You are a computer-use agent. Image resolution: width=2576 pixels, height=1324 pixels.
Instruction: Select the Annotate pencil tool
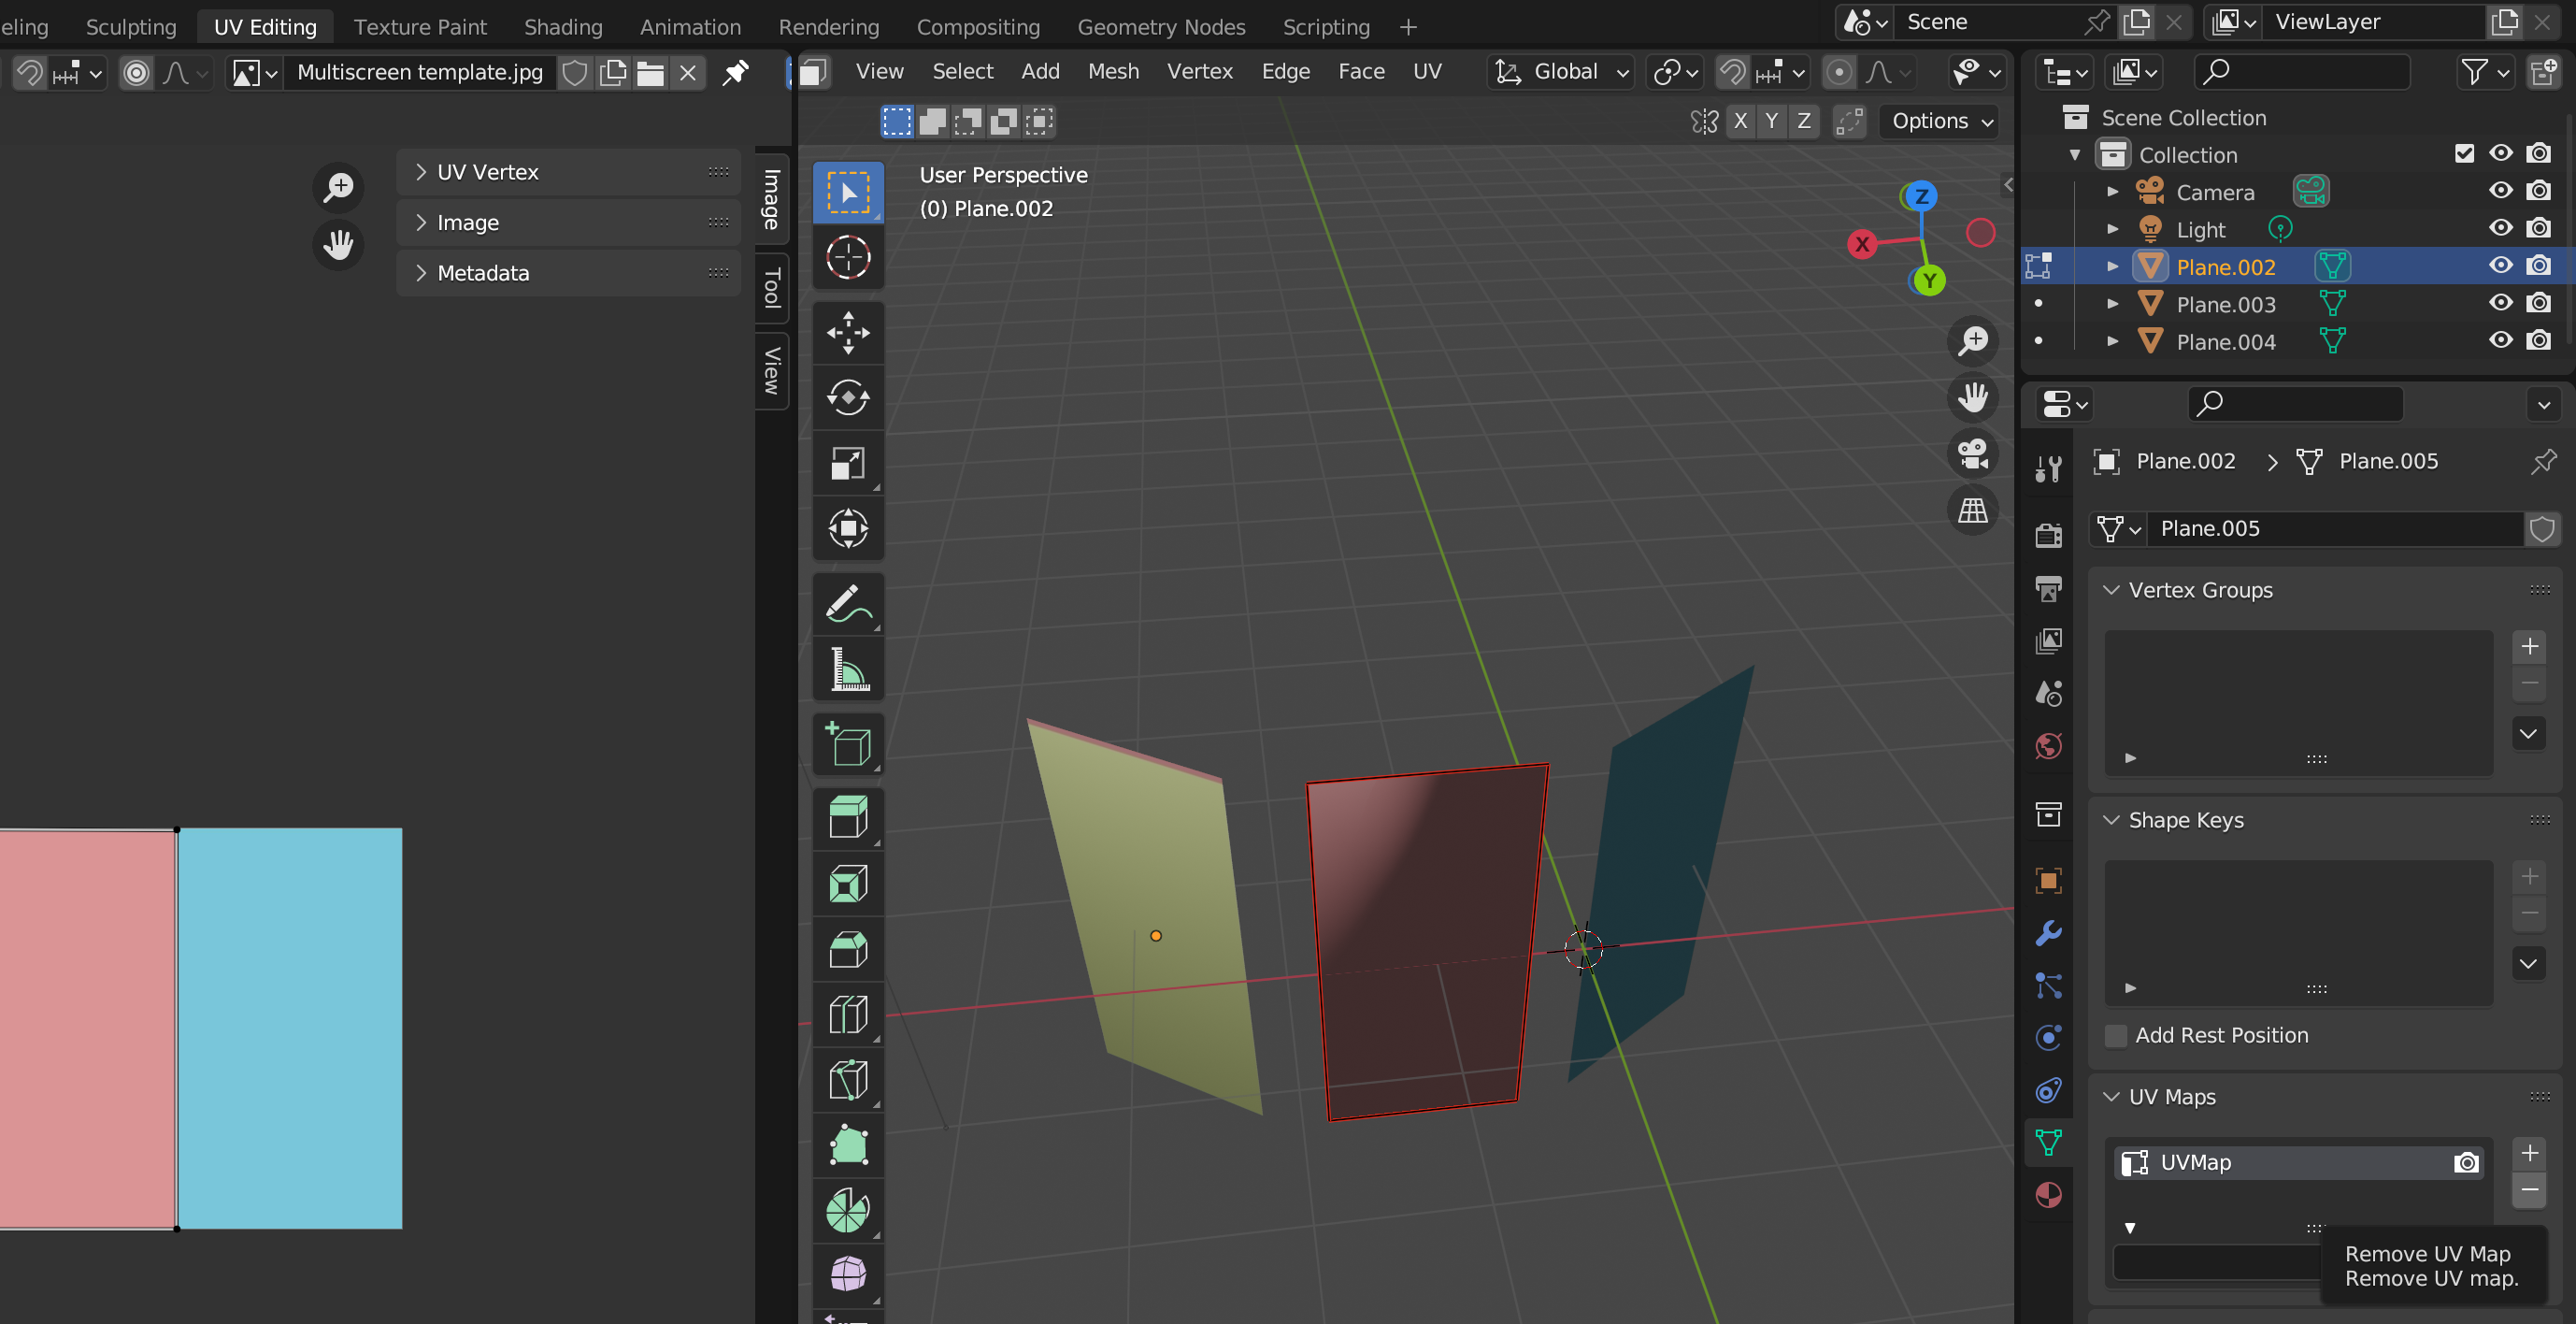pos(847,604)
